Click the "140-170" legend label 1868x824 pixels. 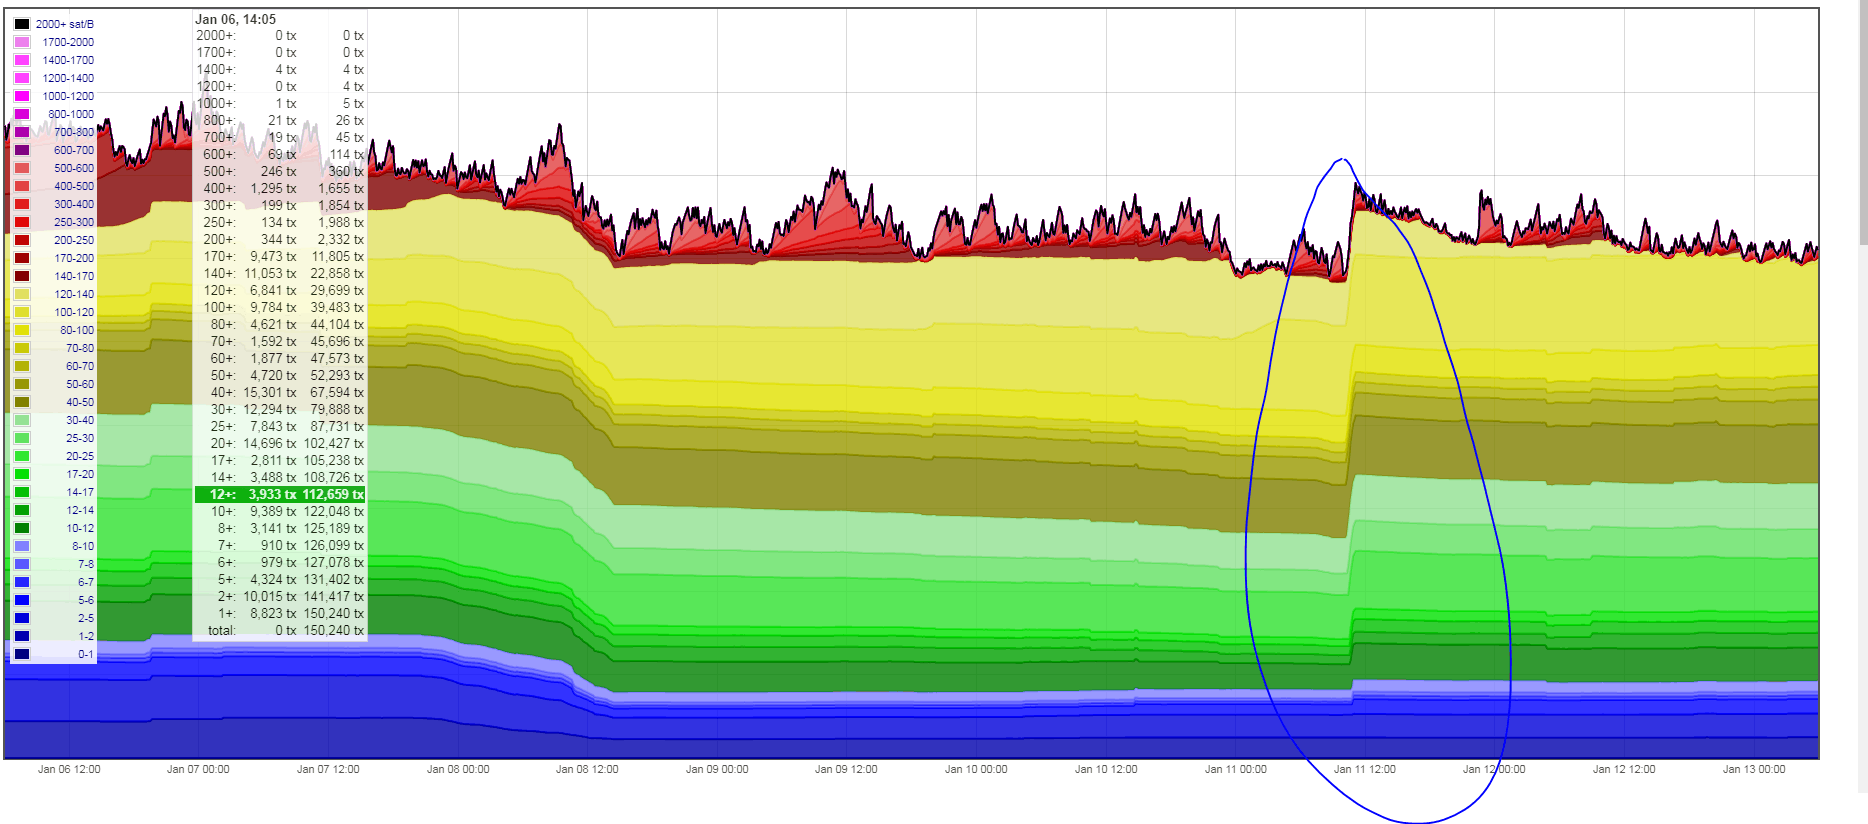click(x=74, y=276)
